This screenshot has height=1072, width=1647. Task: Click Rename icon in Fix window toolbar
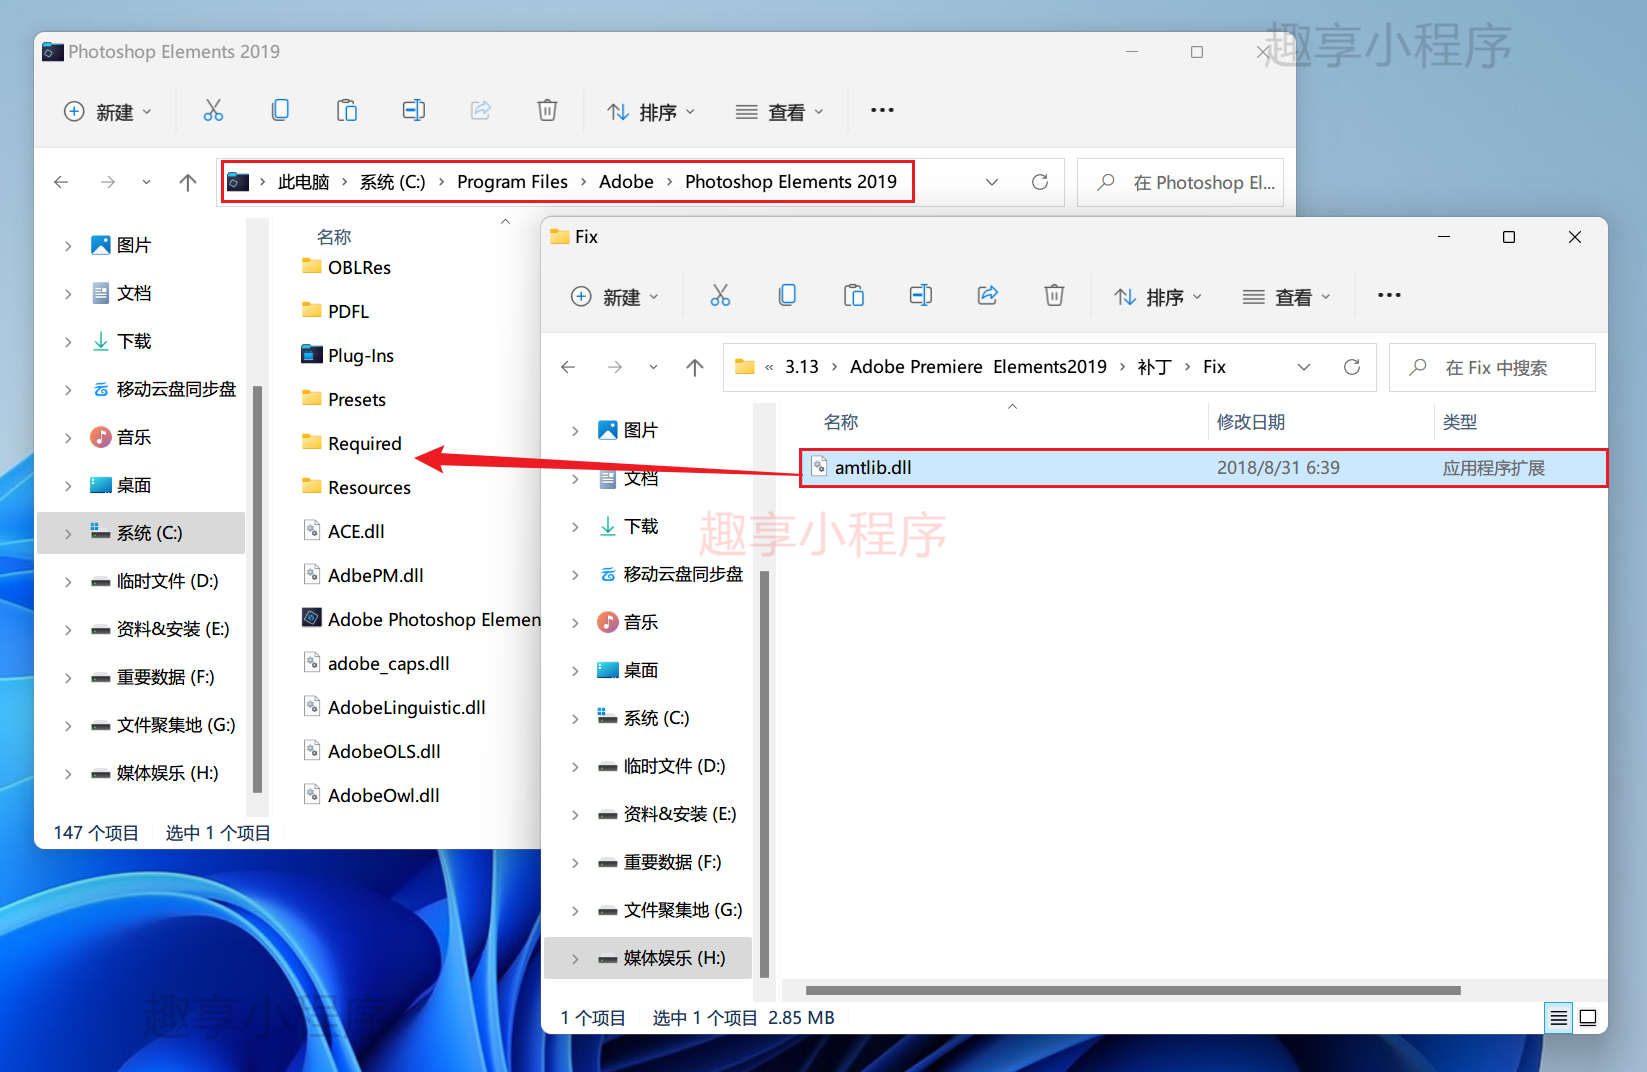coord(921,295)
